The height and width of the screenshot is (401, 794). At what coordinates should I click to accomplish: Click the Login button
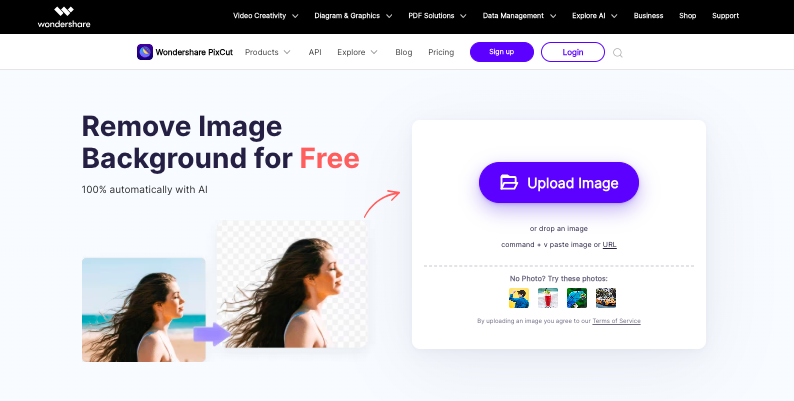point(573,52)
